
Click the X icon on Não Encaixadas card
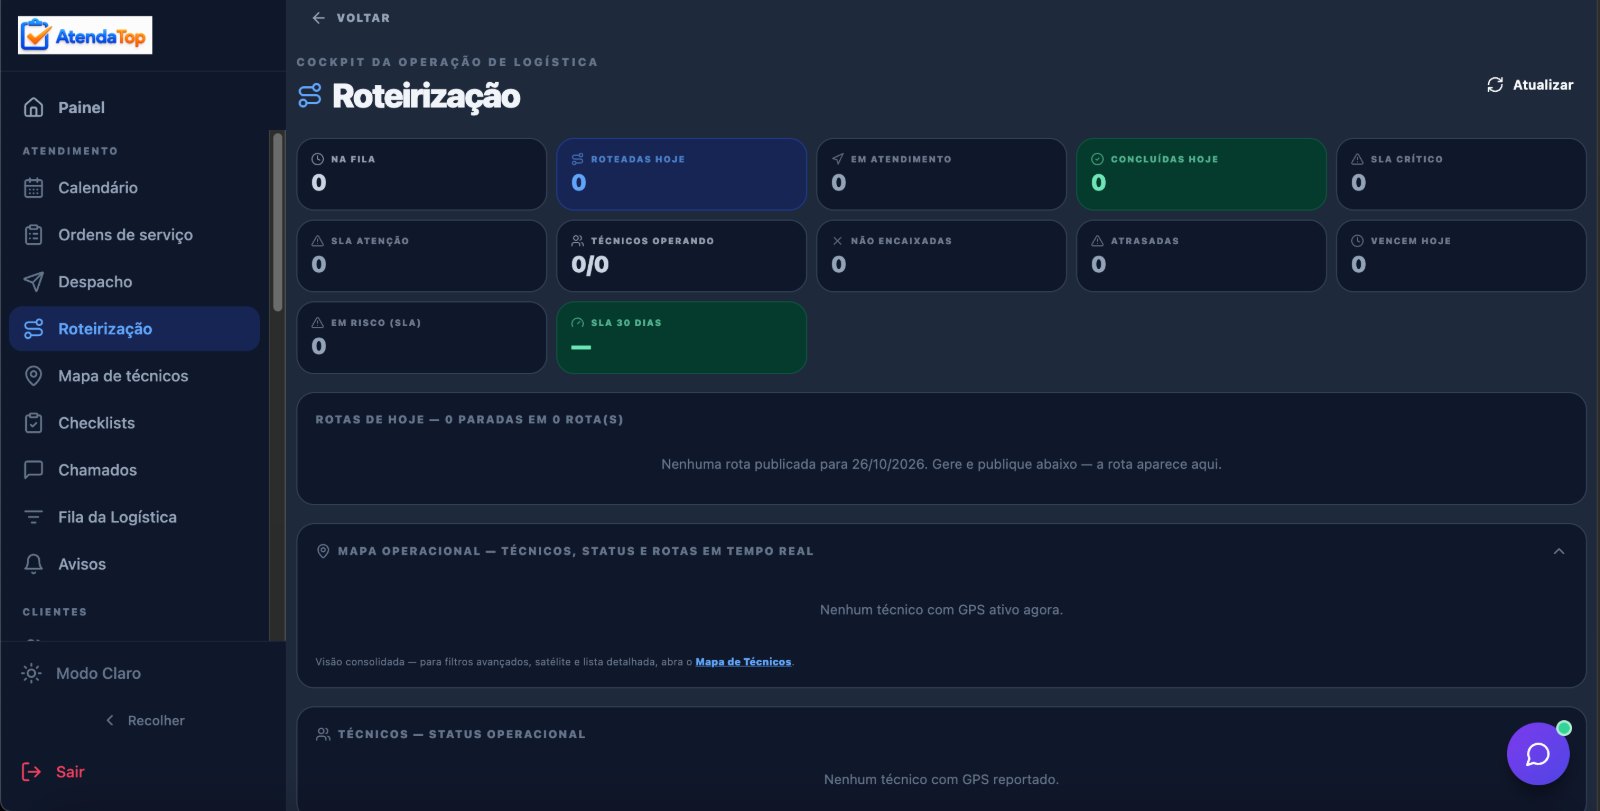[x=837, y=241]
